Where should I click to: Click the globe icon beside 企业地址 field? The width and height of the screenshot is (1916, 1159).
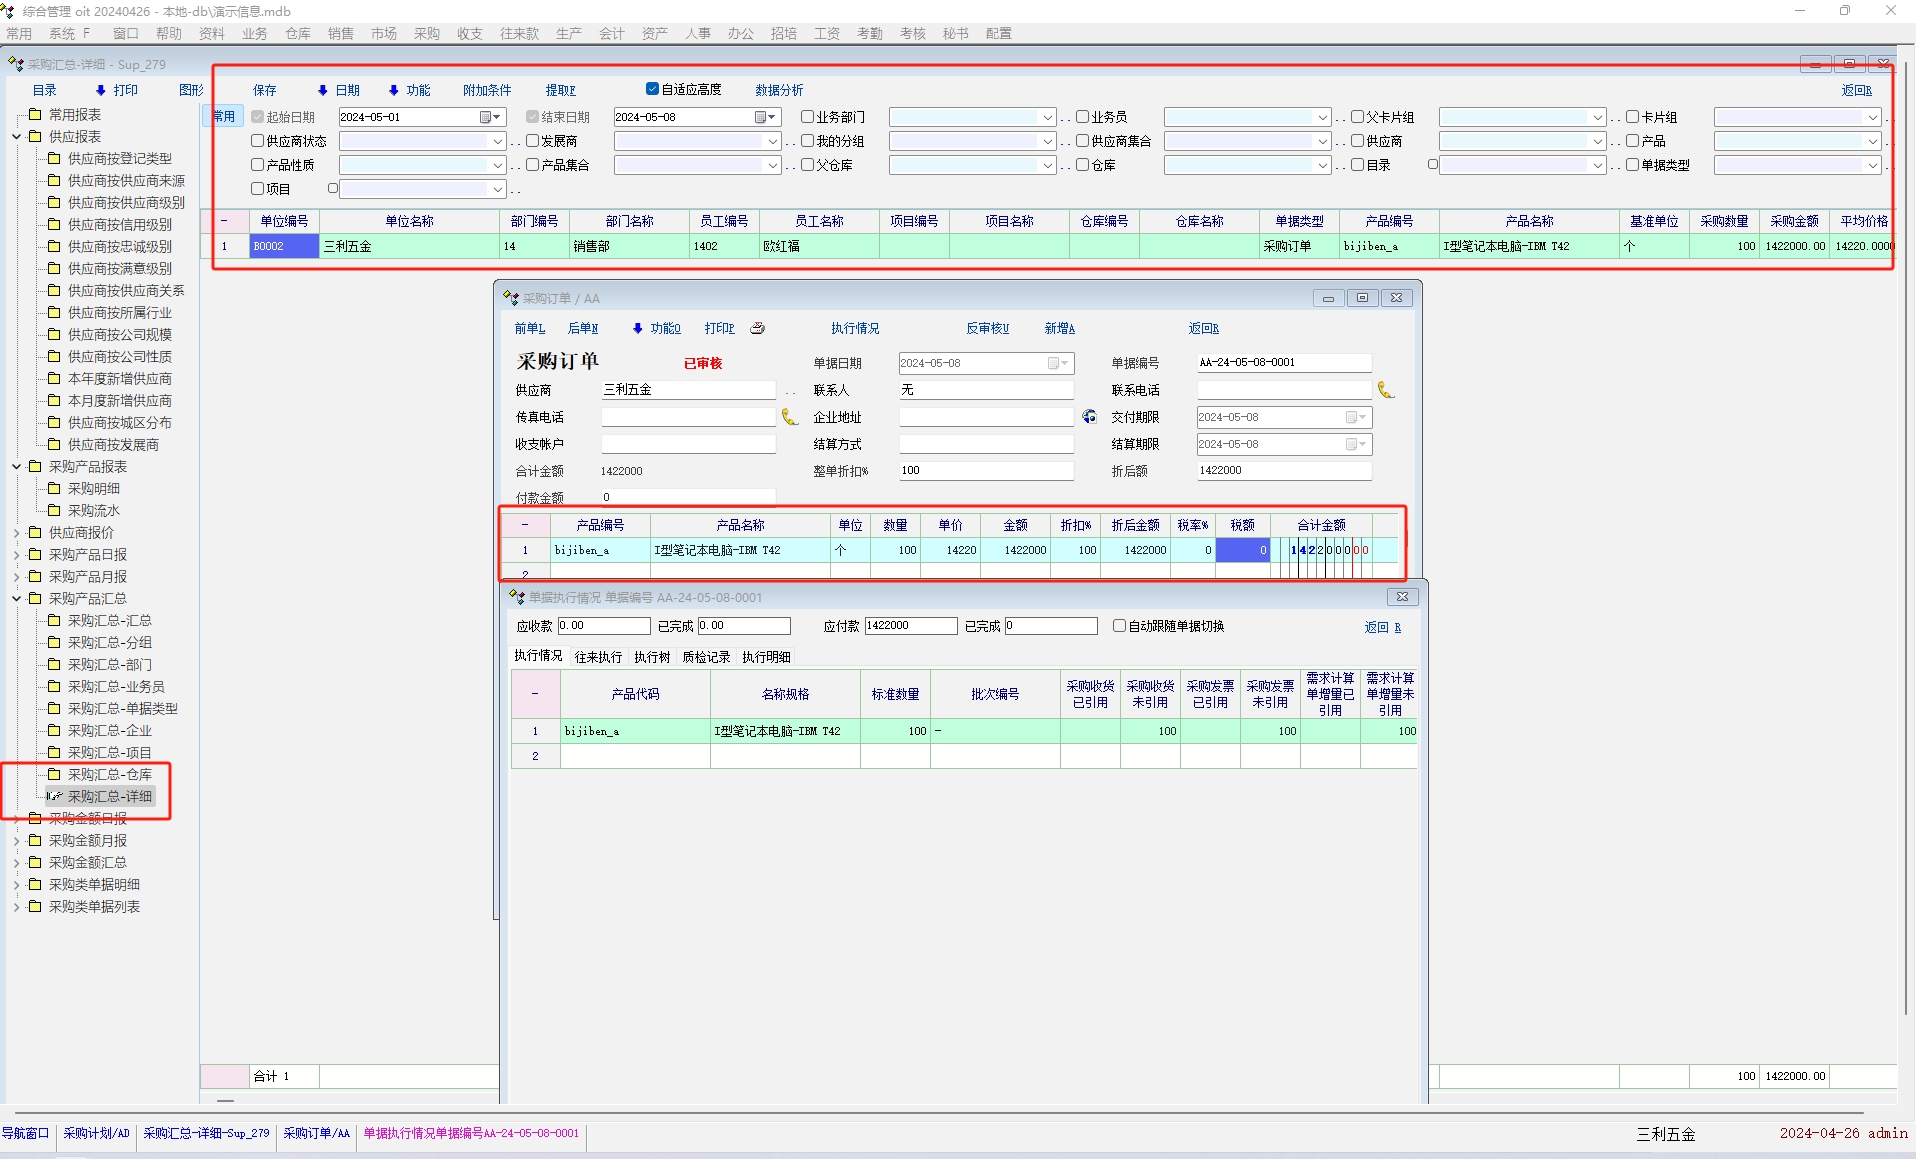pos(1089,417)
